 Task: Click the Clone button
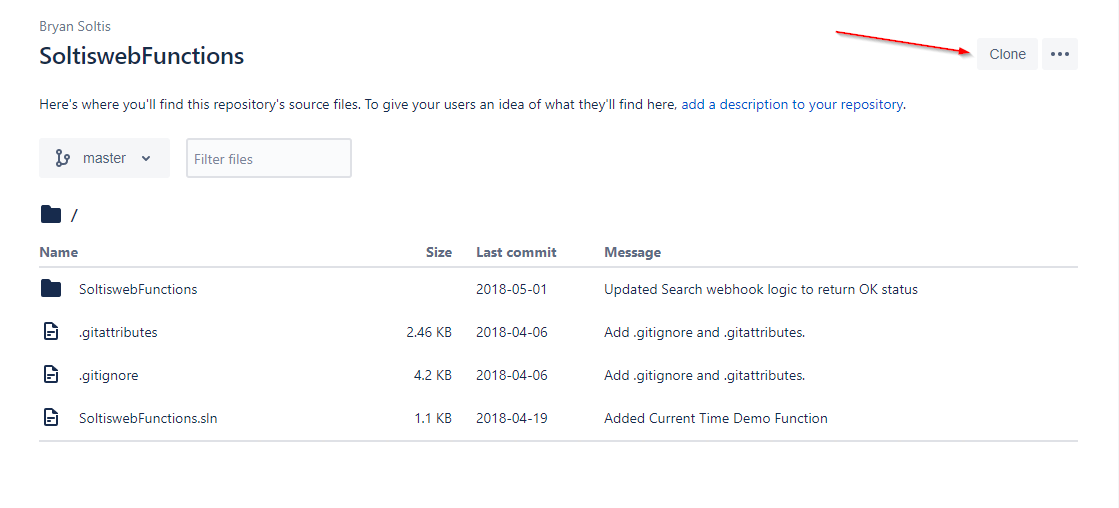click(x=1007, y=54)
